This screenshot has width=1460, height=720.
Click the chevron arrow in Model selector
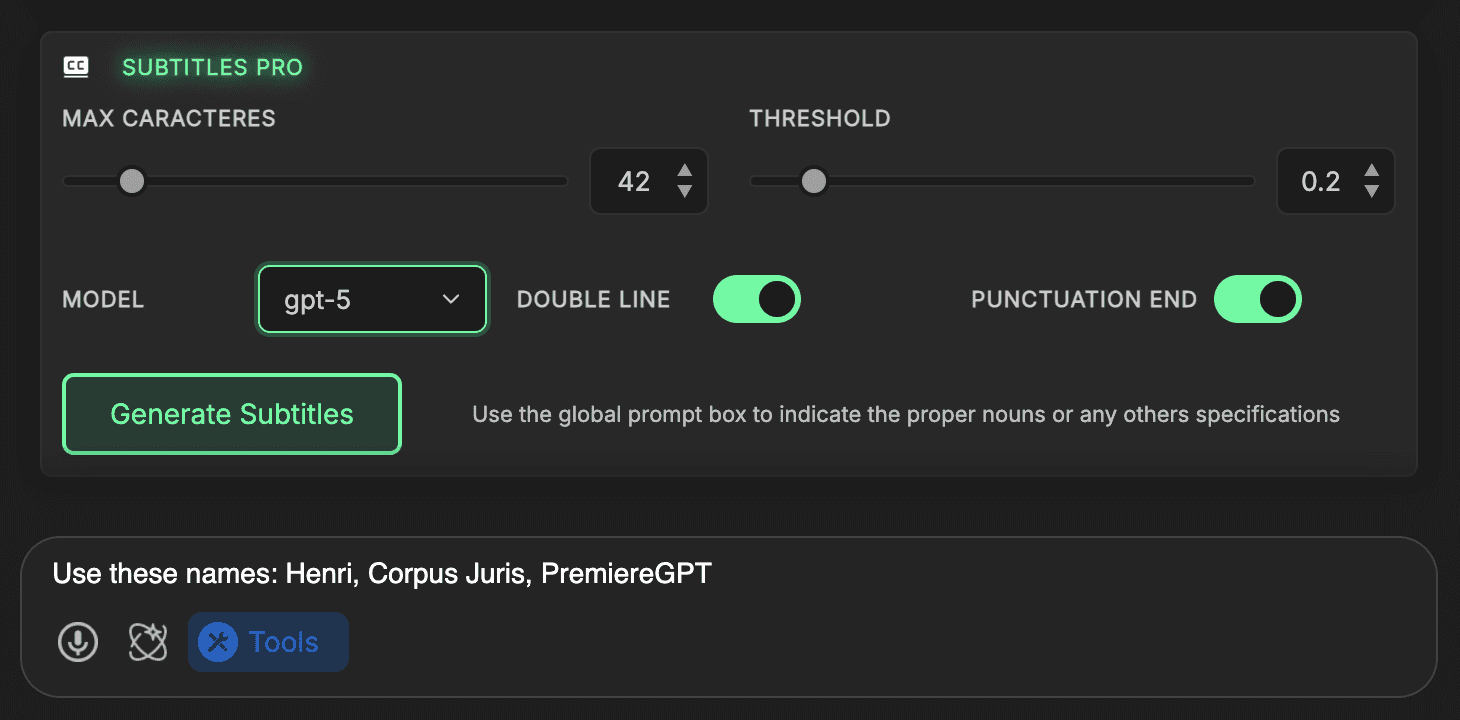451,299
